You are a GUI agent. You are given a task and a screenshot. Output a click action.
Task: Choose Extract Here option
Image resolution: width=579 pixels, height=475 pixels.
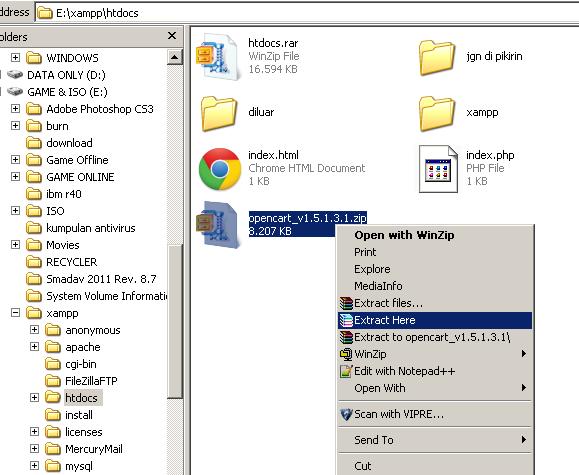(435, 320)
